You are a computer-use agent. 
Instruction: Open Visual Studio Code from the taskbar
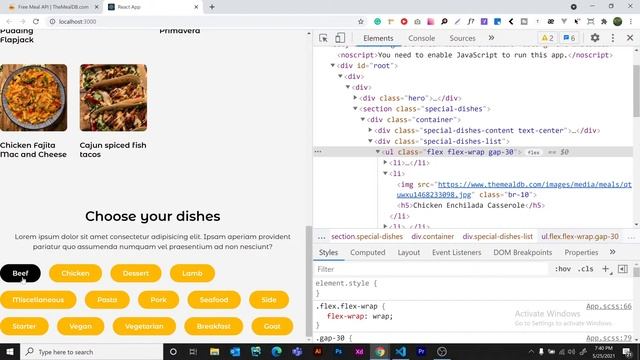(x=400, y=351)
